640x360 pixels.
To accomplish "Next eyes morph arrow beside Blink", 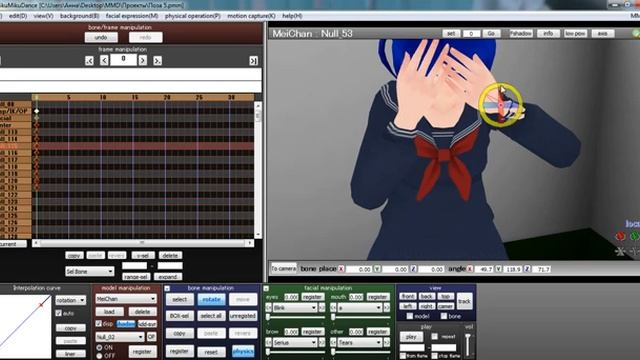I will pos(322,307).
